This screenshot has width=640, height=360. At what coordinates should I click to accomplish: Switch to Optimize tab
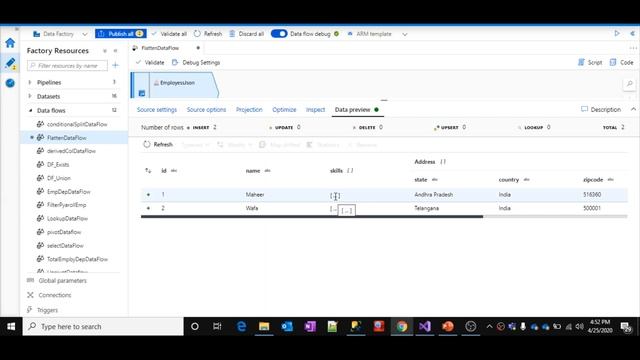click(x=284, y=110)
